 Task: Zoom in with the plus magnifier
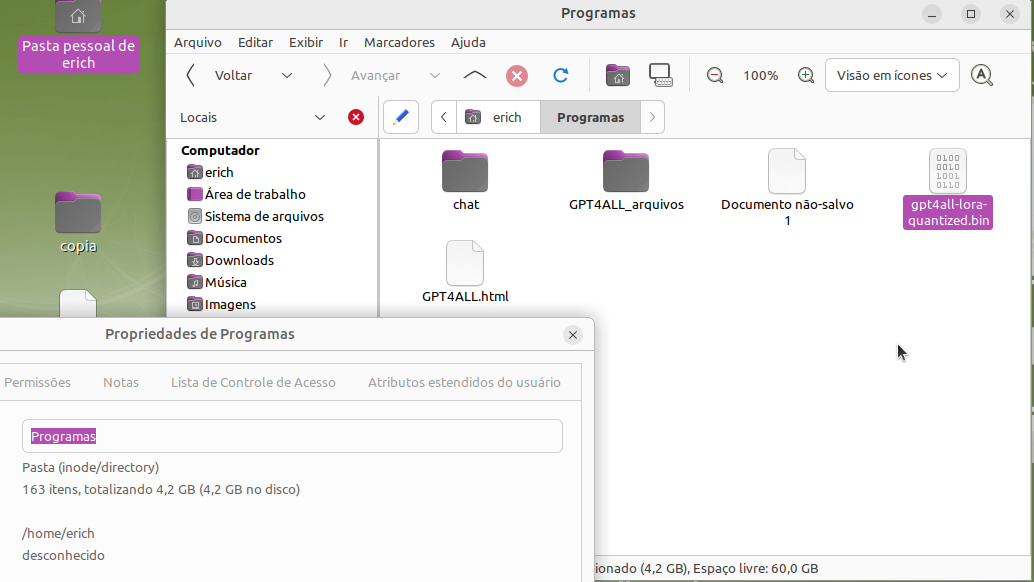click(x=806, y=75)
